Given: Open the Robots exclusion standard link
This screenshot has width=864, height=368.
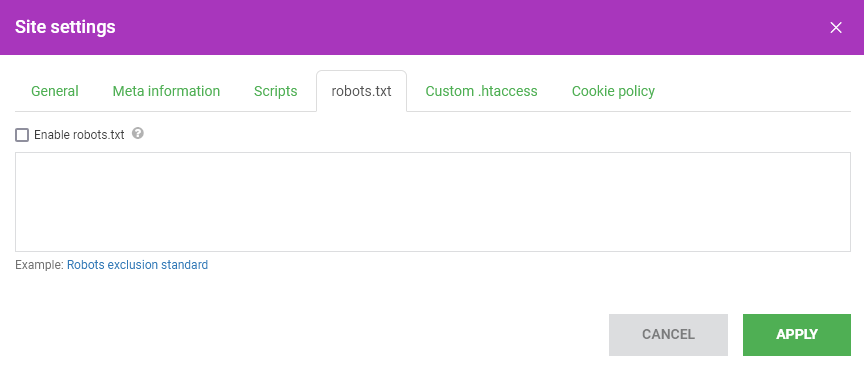Looking at the screenshot, I should 137,265.
